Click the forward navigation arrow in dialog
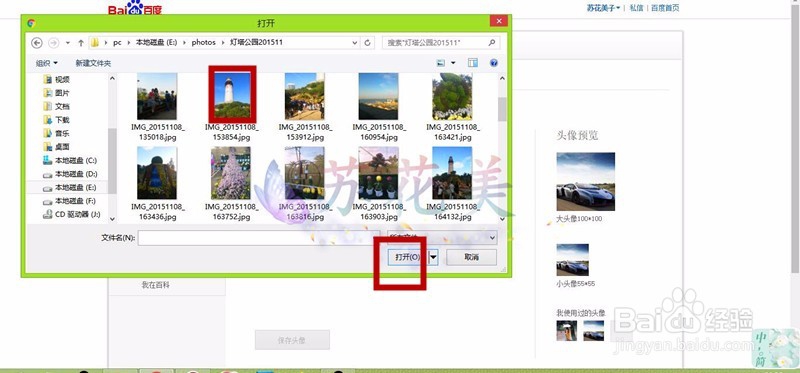The width and height of the screenshot is (800, 373). [54, 43]
